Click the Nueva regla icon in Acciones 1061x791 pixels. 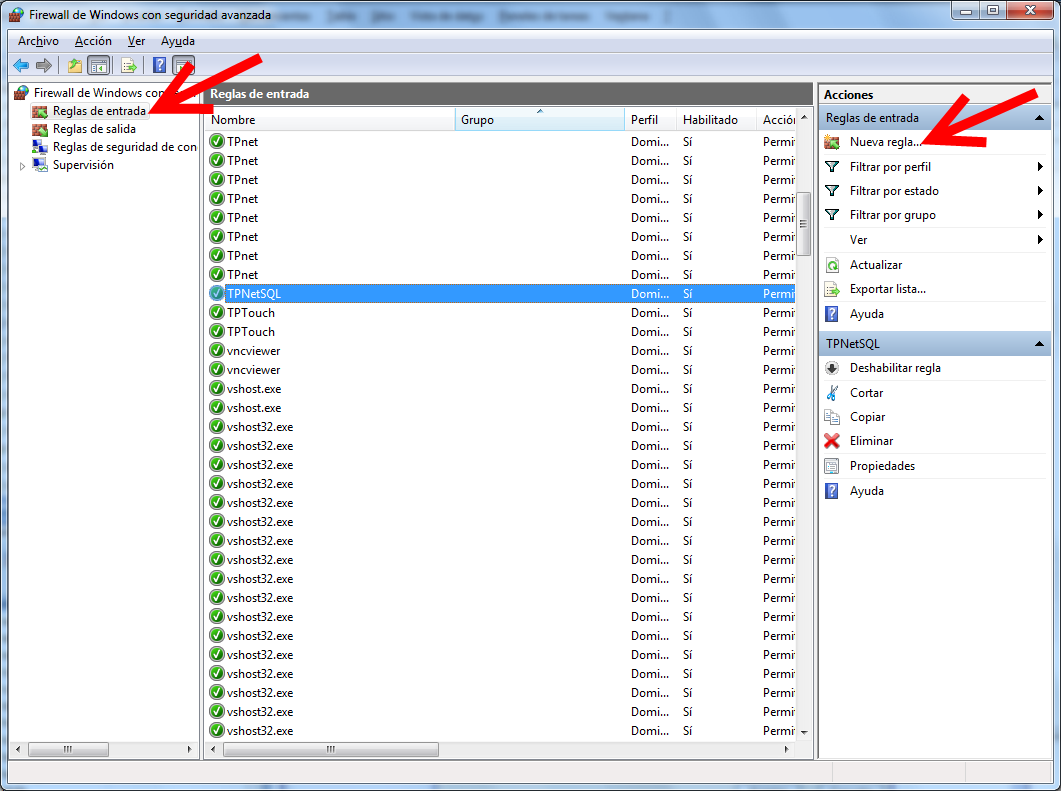(x=832, y=142)
